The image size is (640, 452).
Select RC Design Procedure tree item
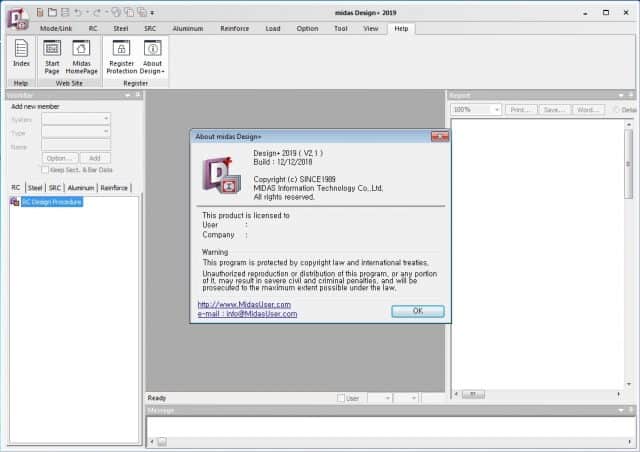click(51, 201)
